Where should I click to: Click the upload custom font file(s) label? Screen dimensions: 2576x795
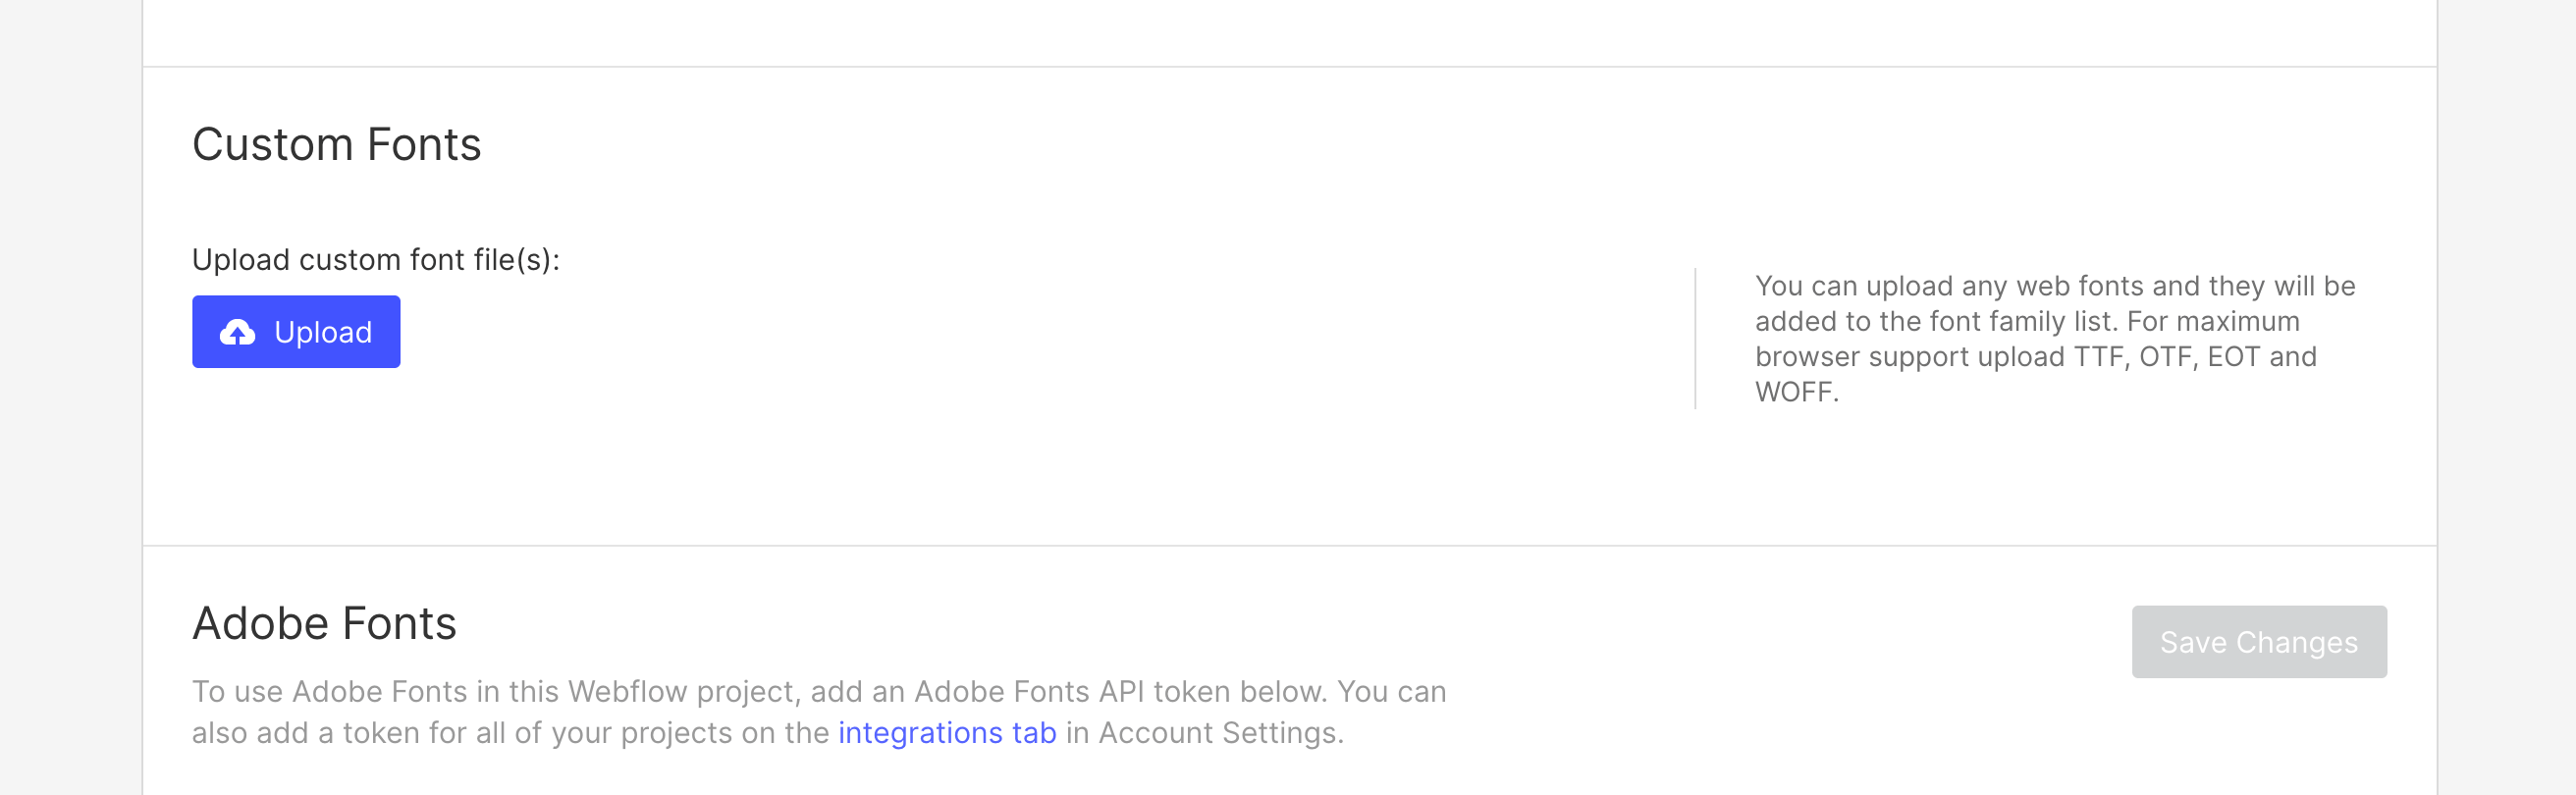point(377,258)
